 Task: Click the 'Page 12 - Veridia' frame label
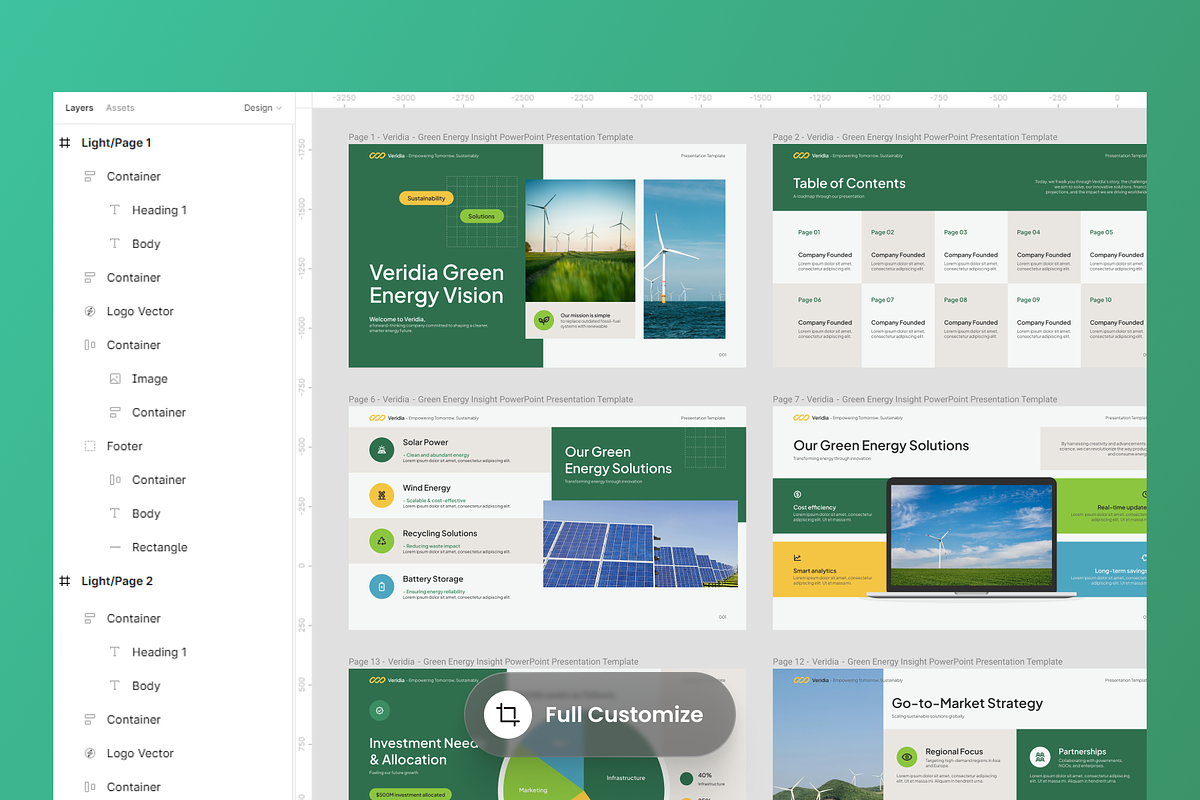tap(917, 661)
